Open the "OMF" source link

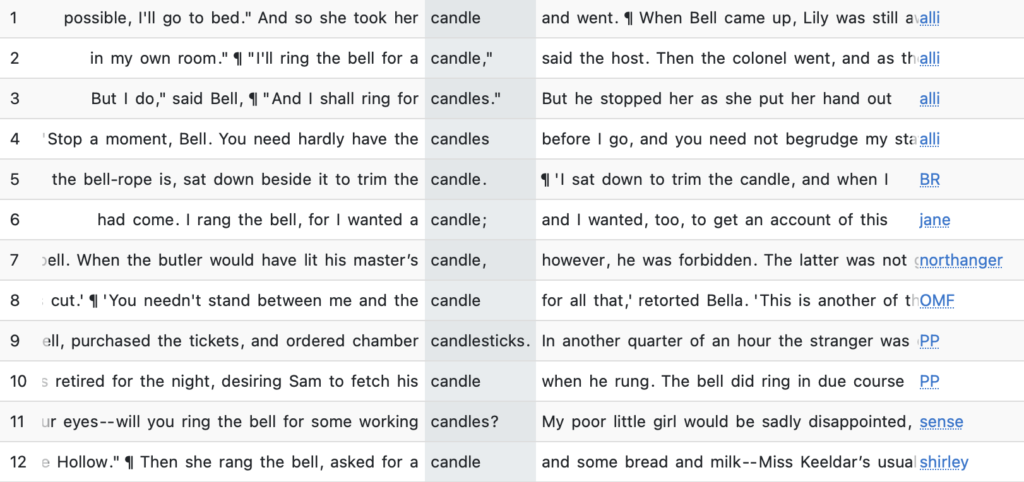click(937, 300)
